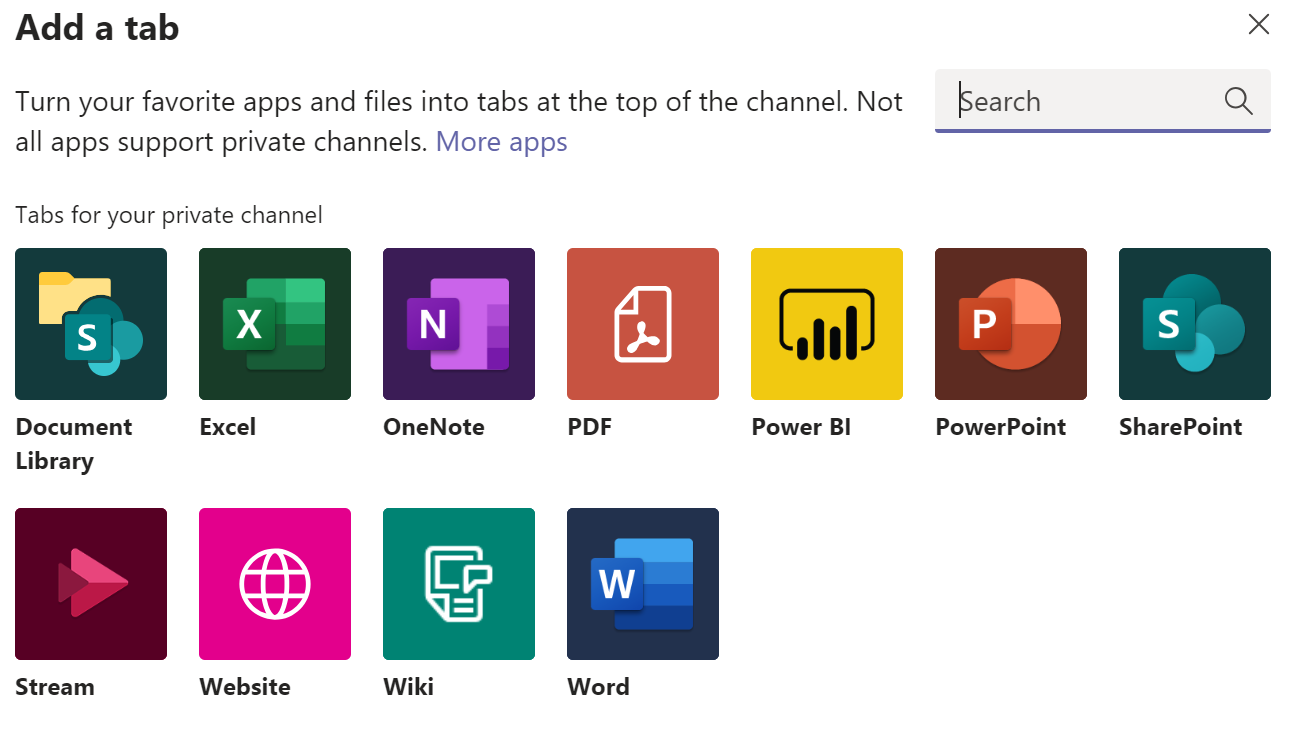Open the Power BI tile icon
The width and height of the screenshot is (1302, 755).
click(827, 324)
